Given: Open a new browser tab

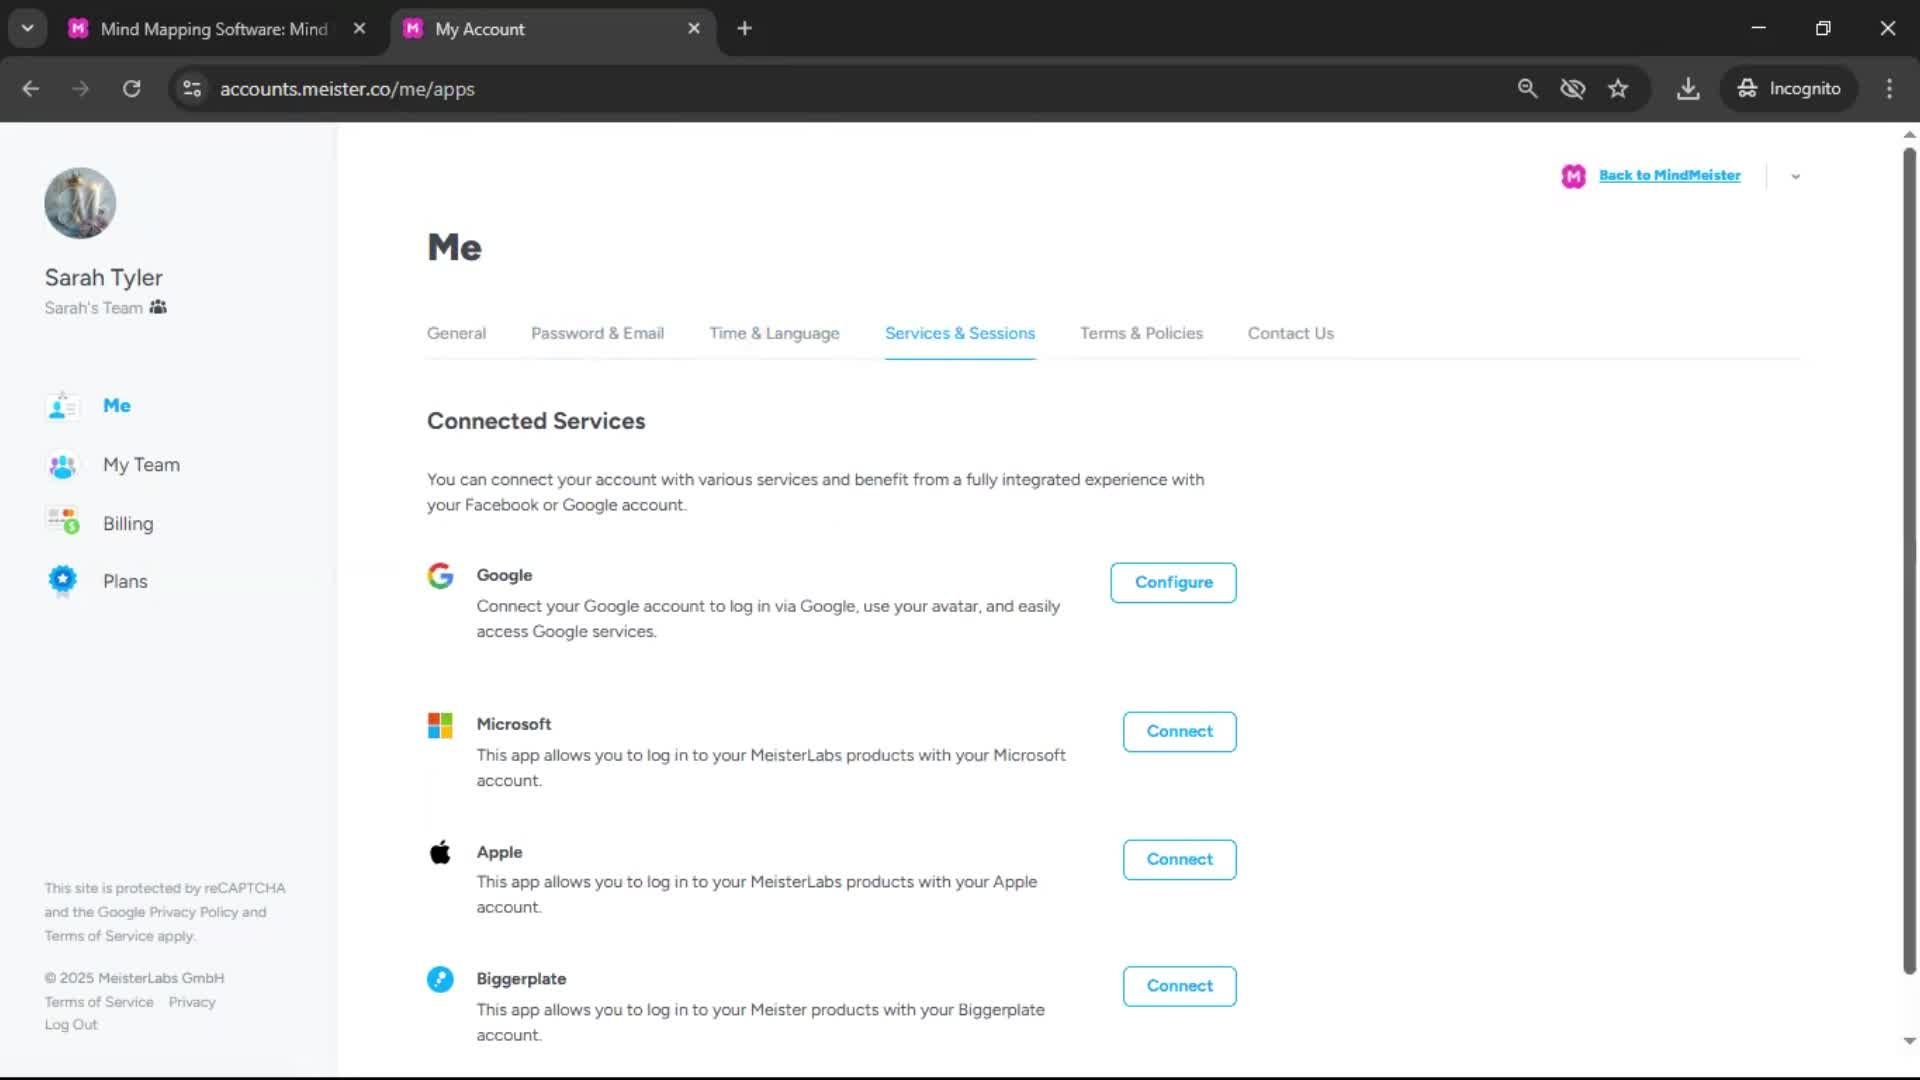Looking at the screenshot, I should 744,29.
